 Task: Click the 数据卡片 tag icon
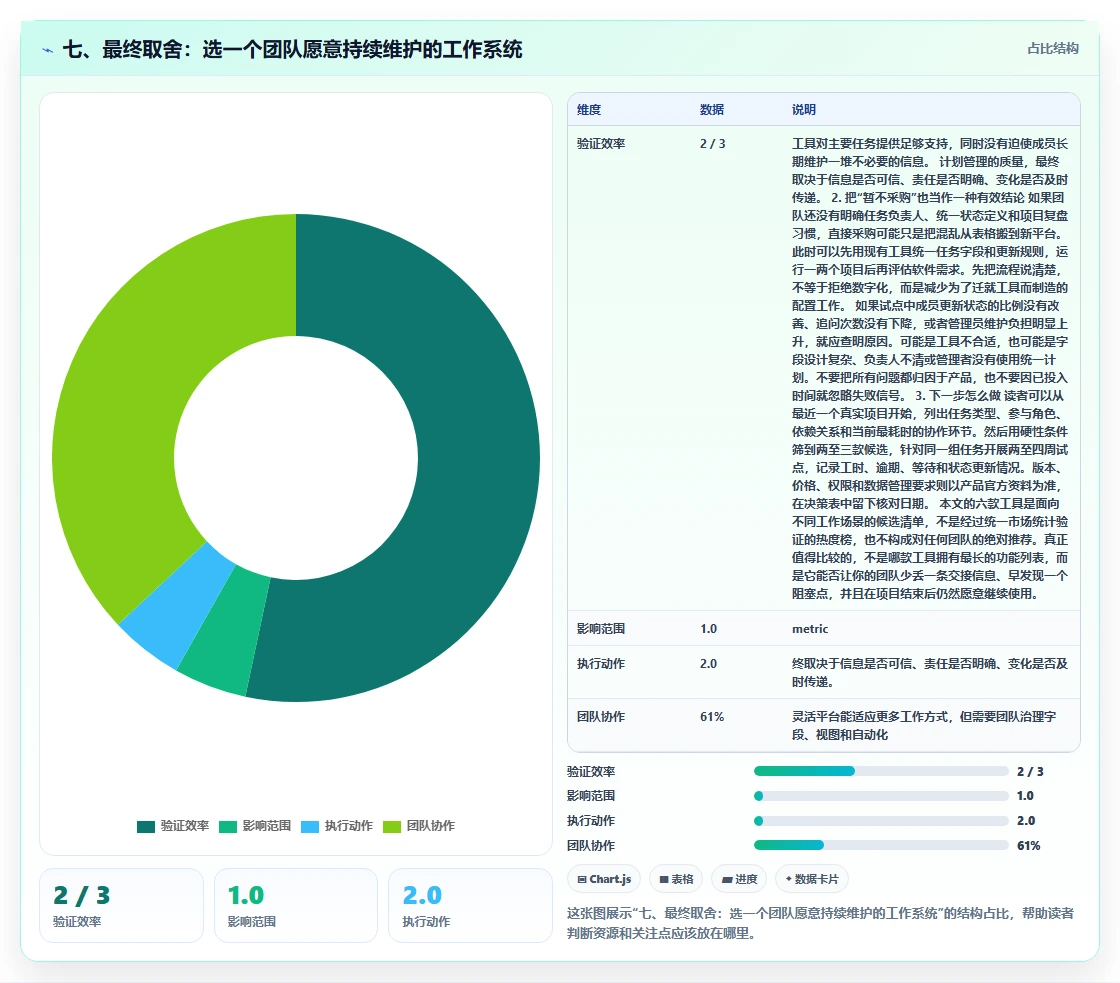pos(789,879)
